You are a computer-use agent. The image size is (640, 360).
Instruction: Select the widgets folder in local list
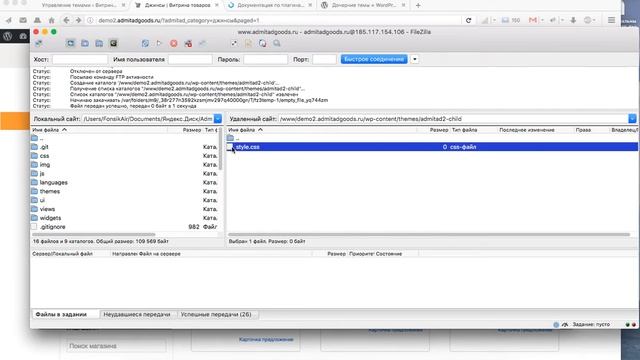click(x=124, y=218)
